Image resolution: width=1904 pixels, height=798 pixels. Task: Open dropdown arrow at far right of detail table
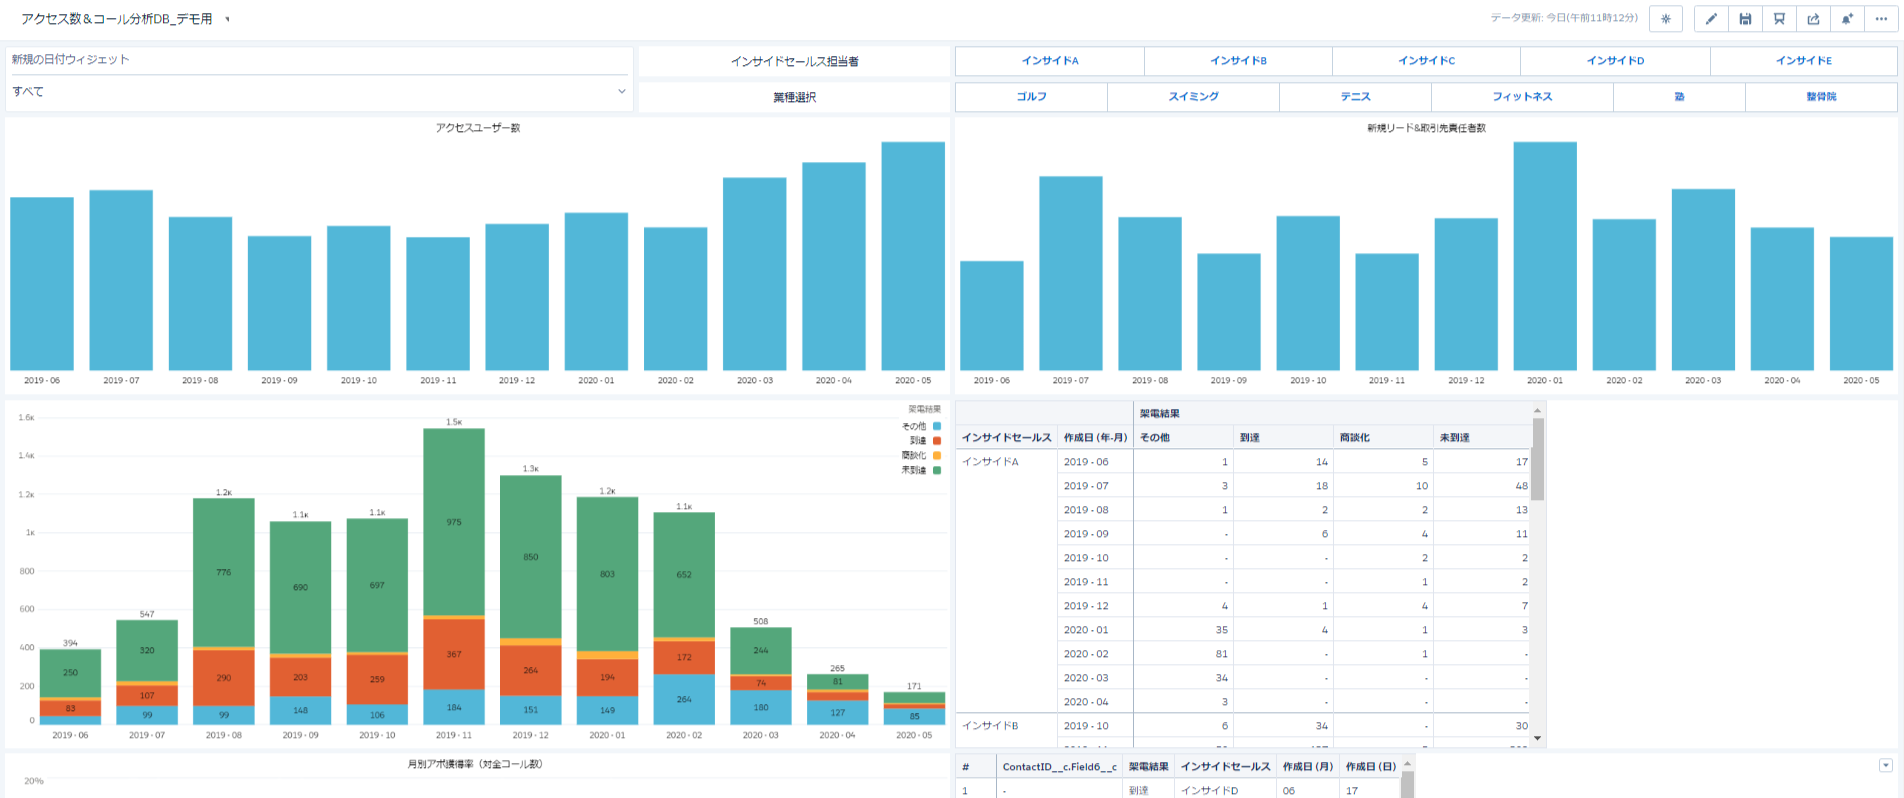pos(1885,765)
